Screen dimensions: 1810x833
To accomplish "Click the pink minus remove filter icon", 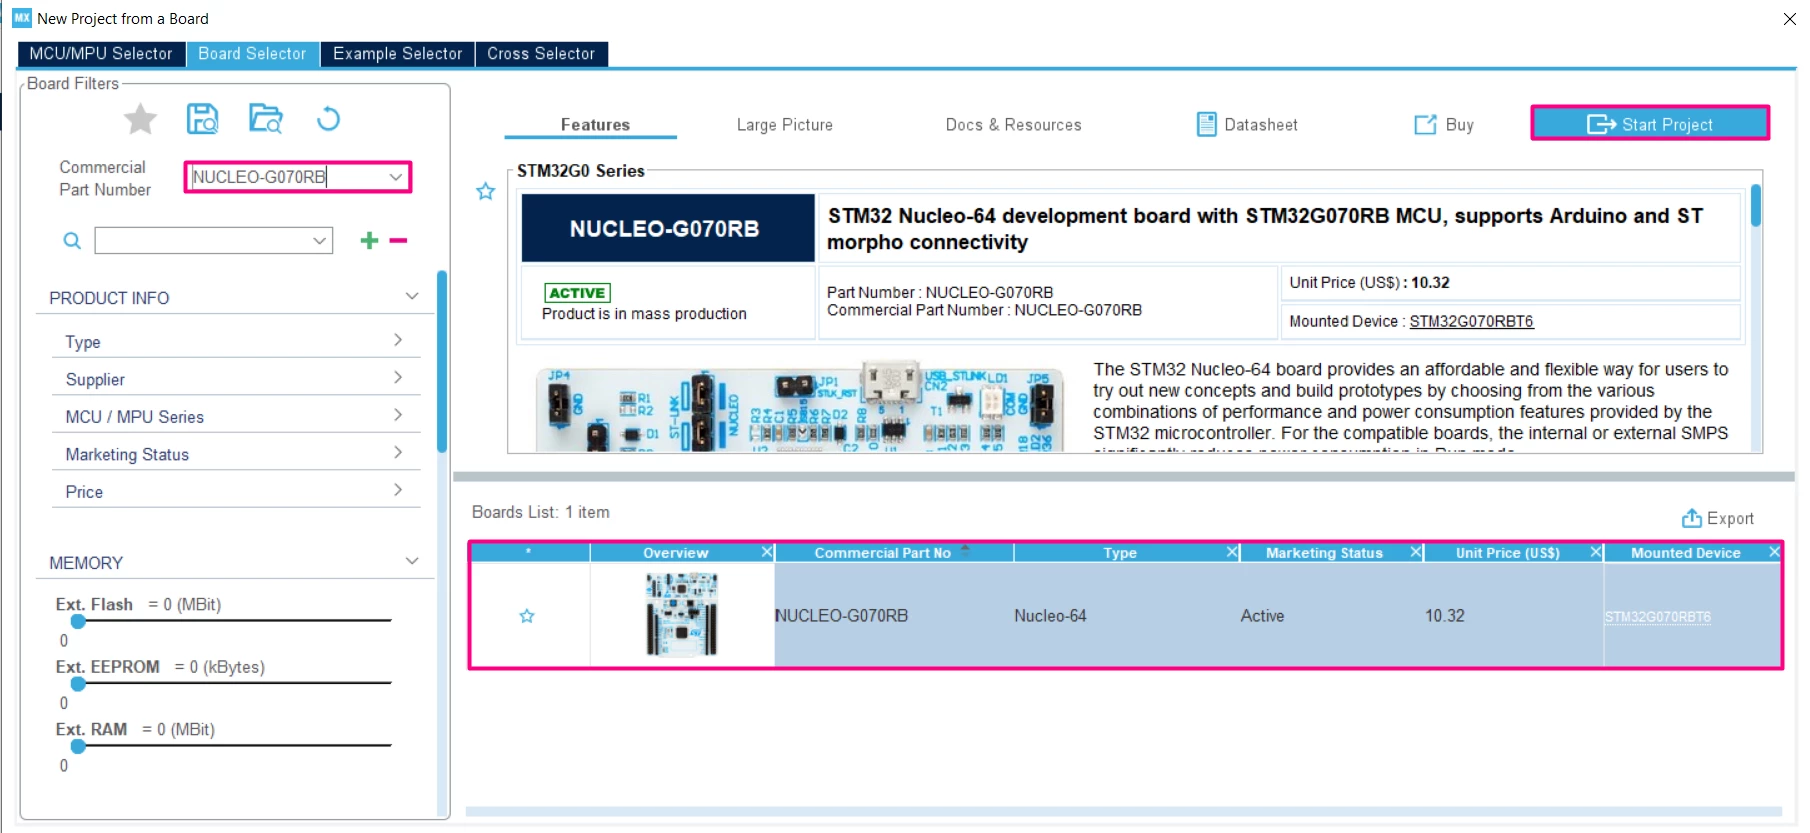I will (398, 240).
